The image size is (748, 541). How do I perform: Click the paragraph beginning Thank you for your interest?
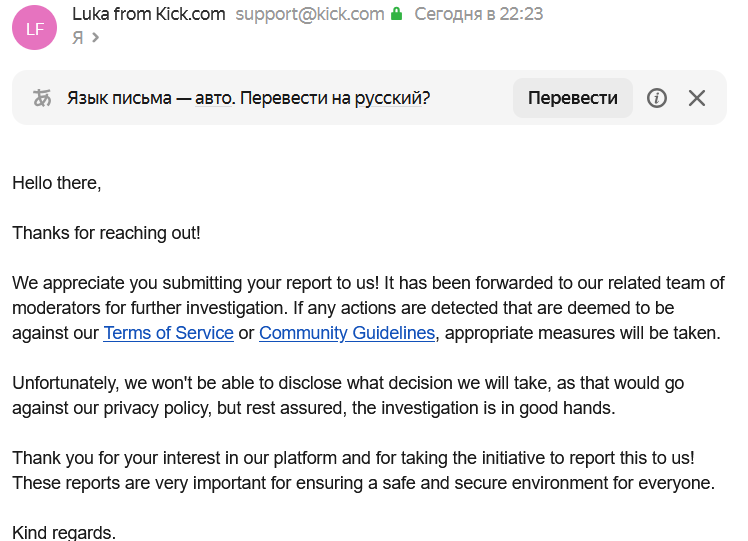click(364, 470)
